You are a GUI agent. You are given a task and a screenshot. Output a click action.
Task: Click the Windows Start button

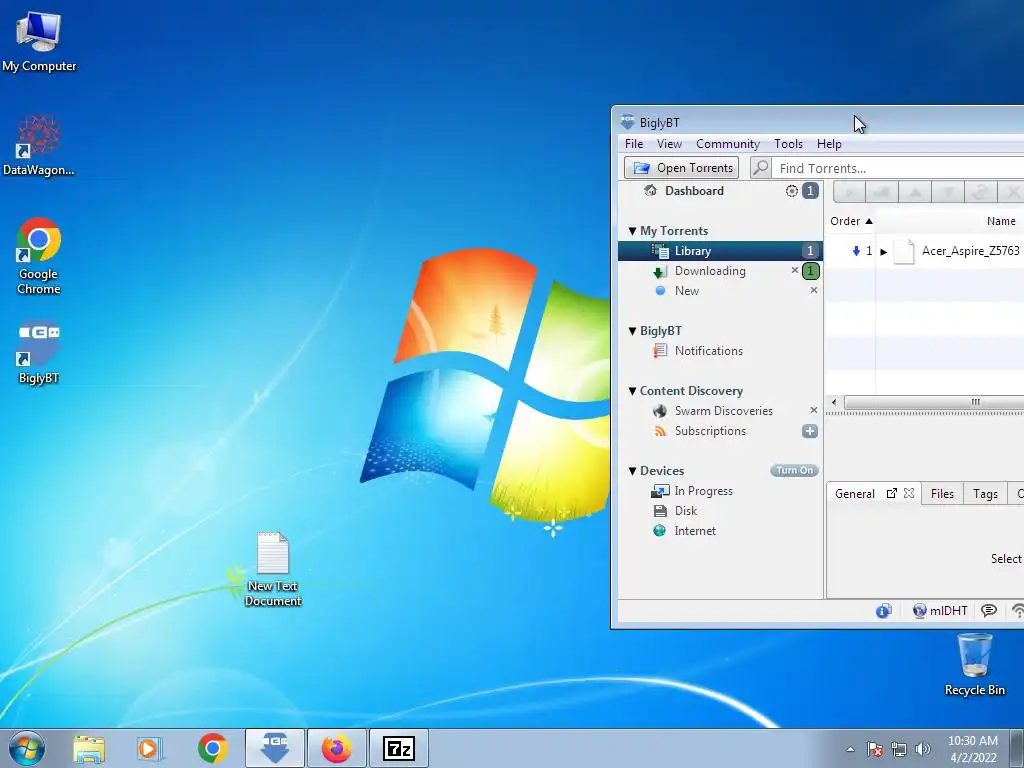(x=27, y=748)
